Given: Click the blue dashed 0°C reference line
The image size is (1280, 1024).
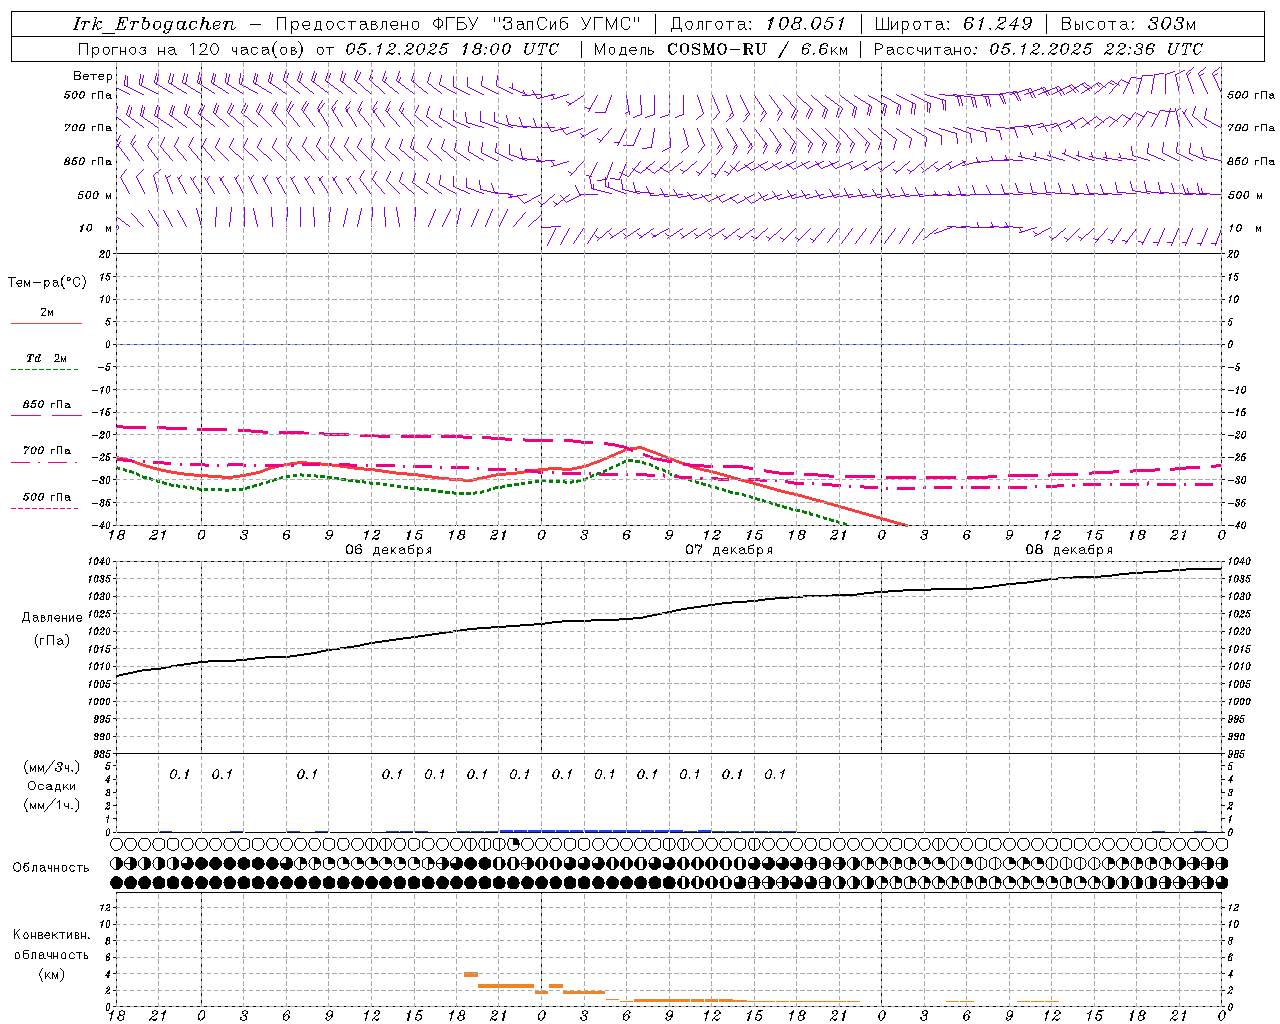Looking at the screenshot, I should coord(669,344).
